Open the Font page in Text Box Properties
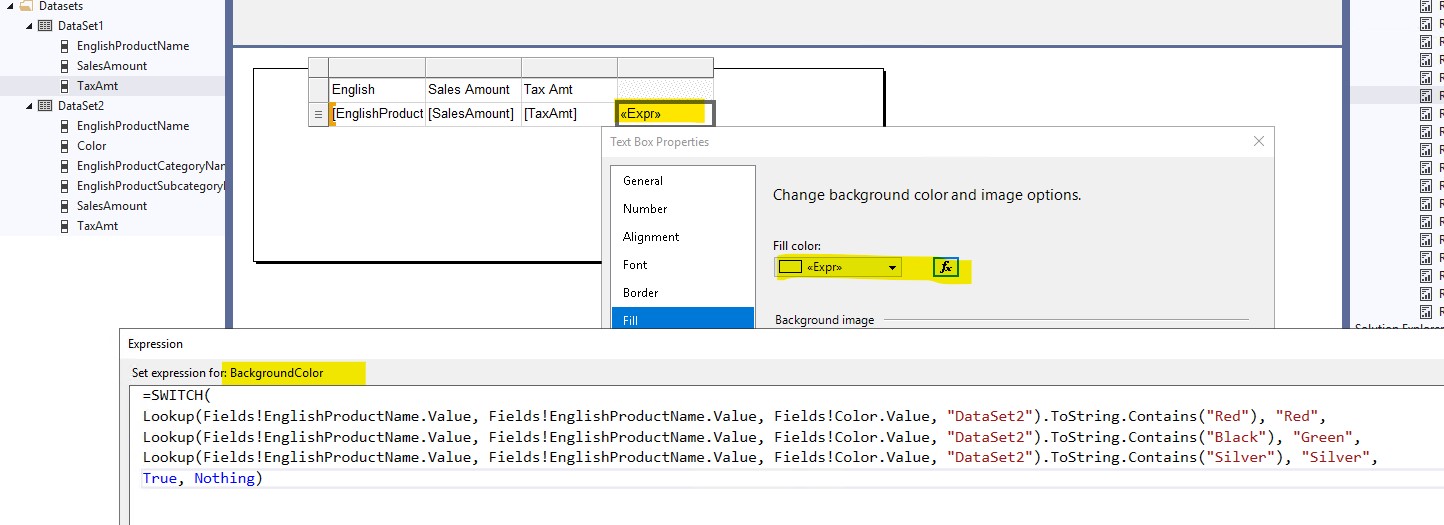 (x=683, y=265)
